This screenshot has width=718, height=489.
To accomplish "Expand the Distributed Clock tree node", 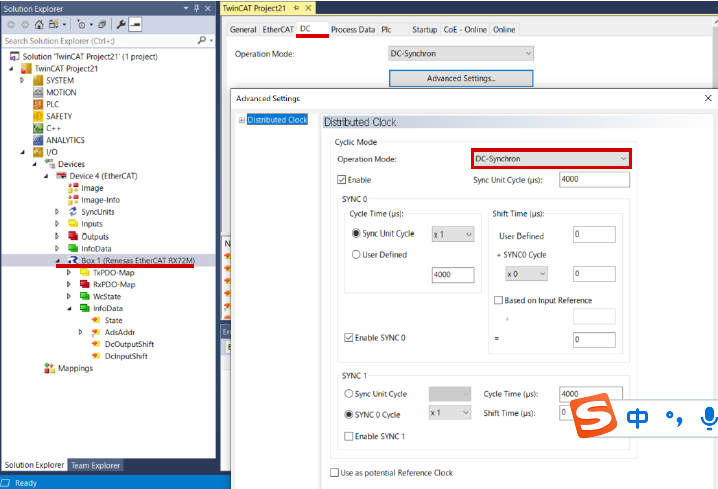I will (x=241, y=120).
